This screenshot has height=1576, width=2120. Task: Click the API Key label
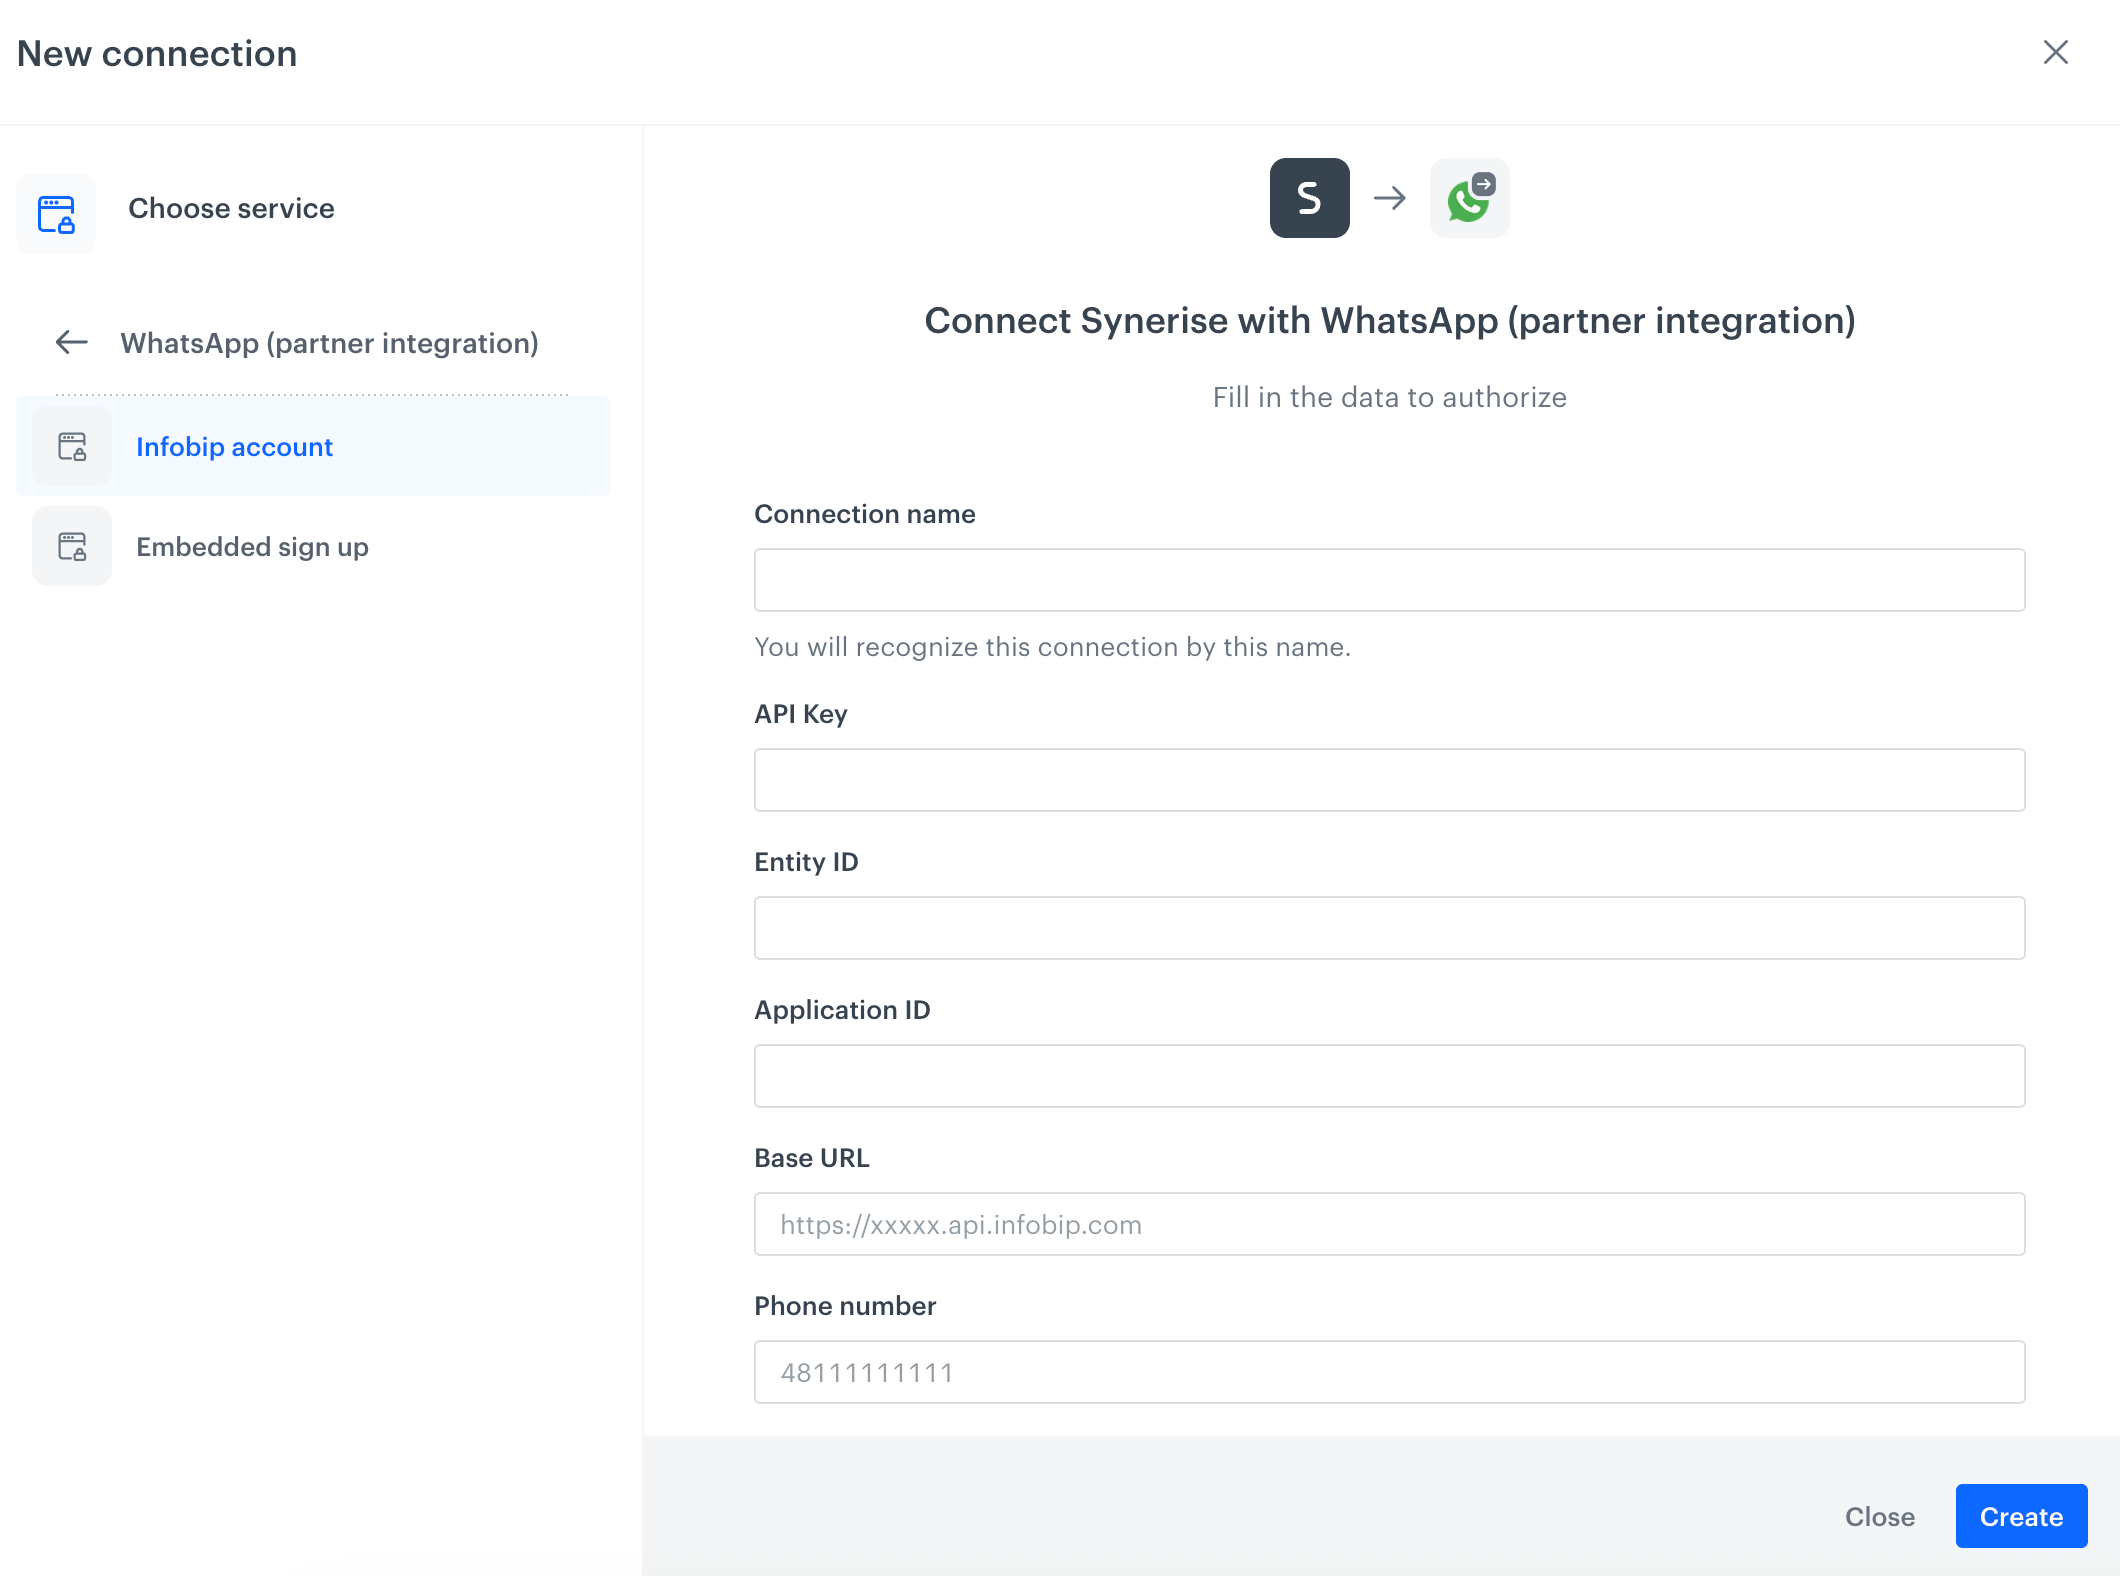click(x=800, y=714)
